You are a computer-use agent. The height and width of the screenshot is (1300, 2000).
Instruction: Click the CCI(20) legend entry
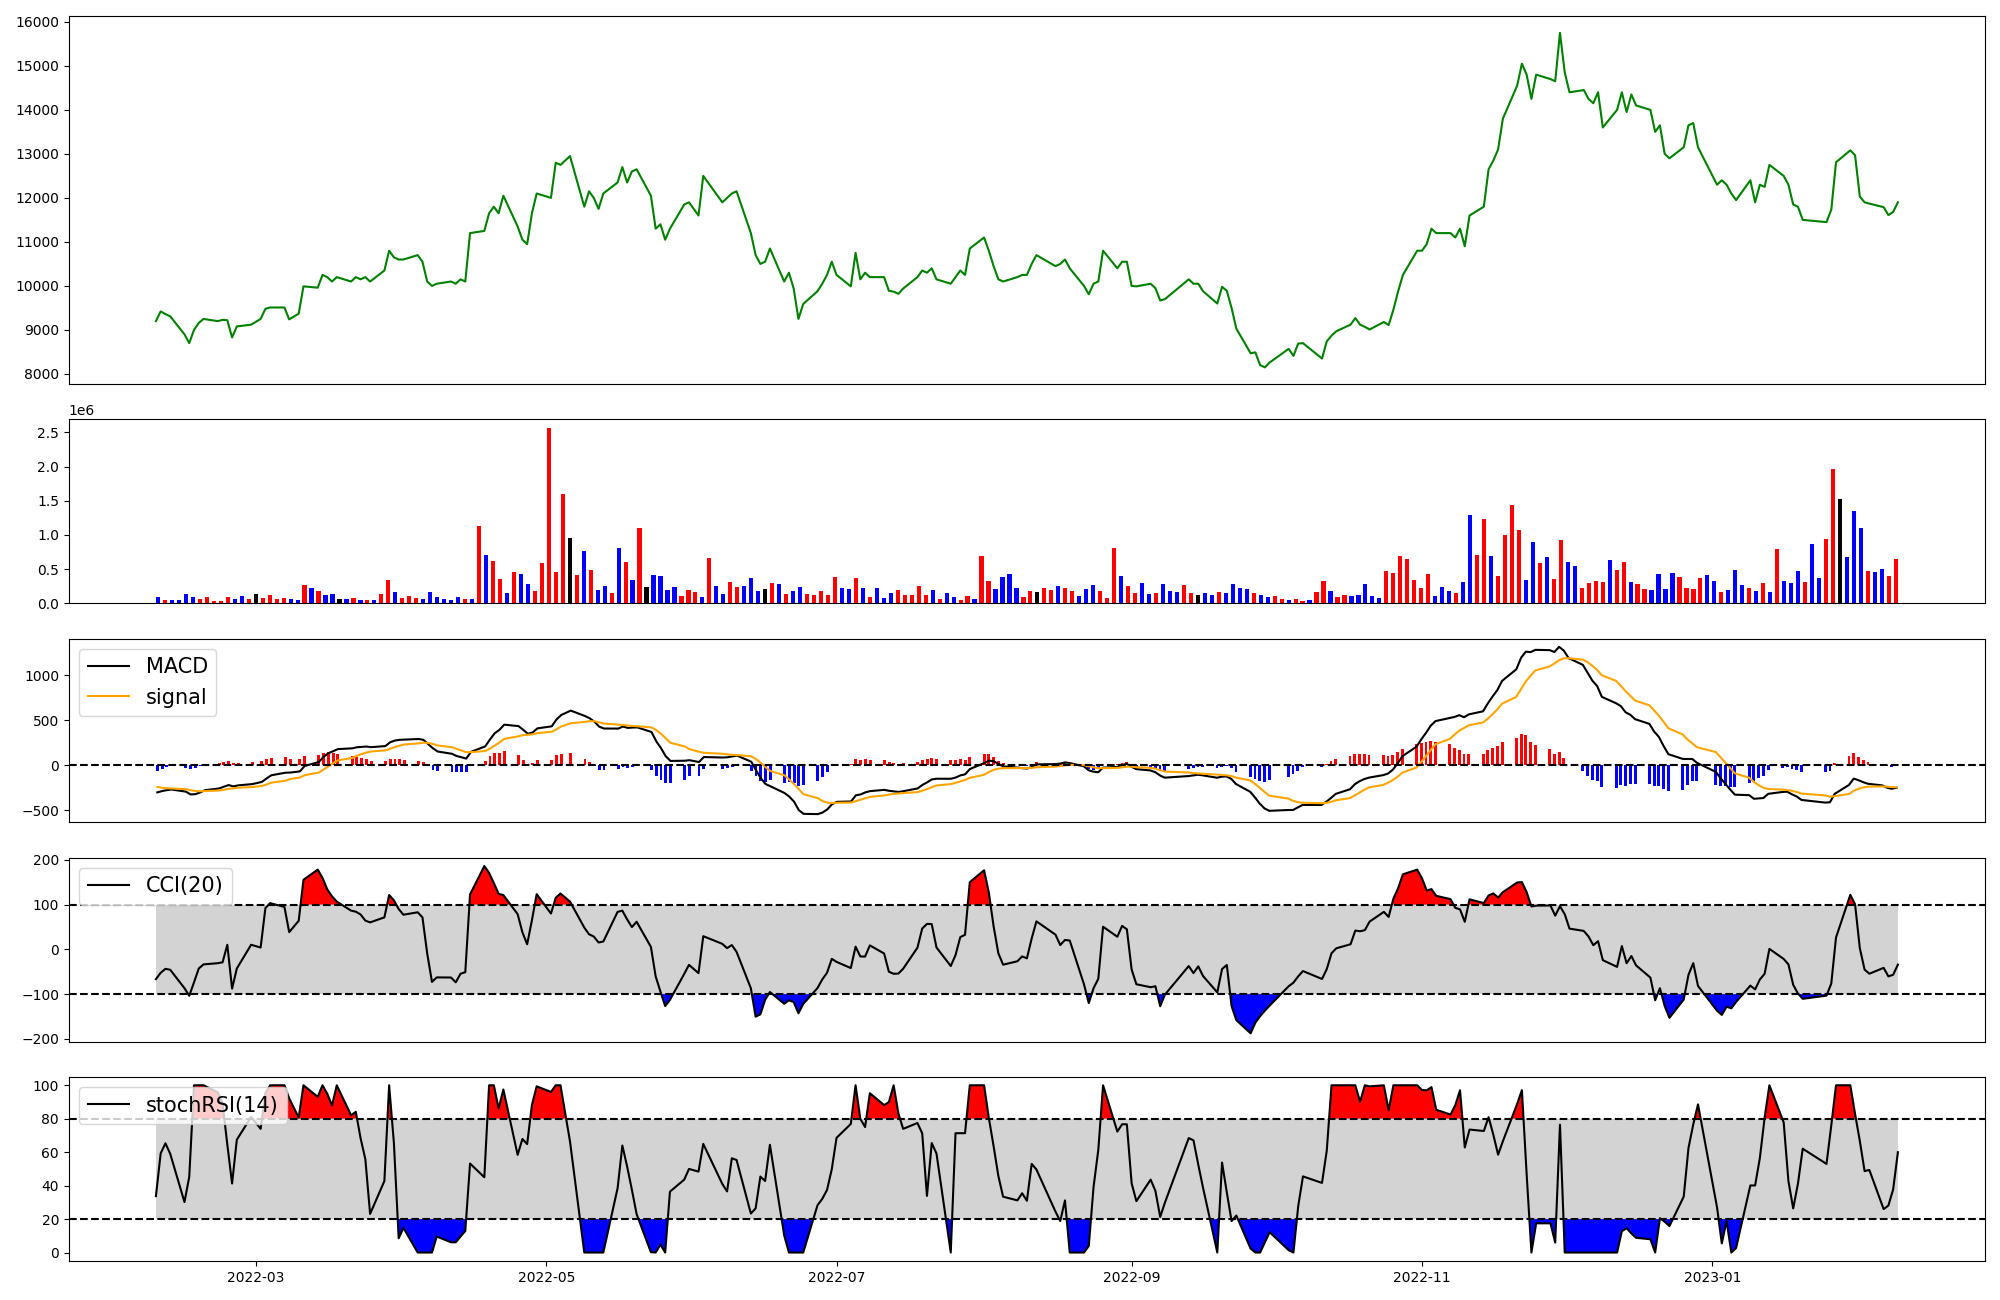[184, 885]
